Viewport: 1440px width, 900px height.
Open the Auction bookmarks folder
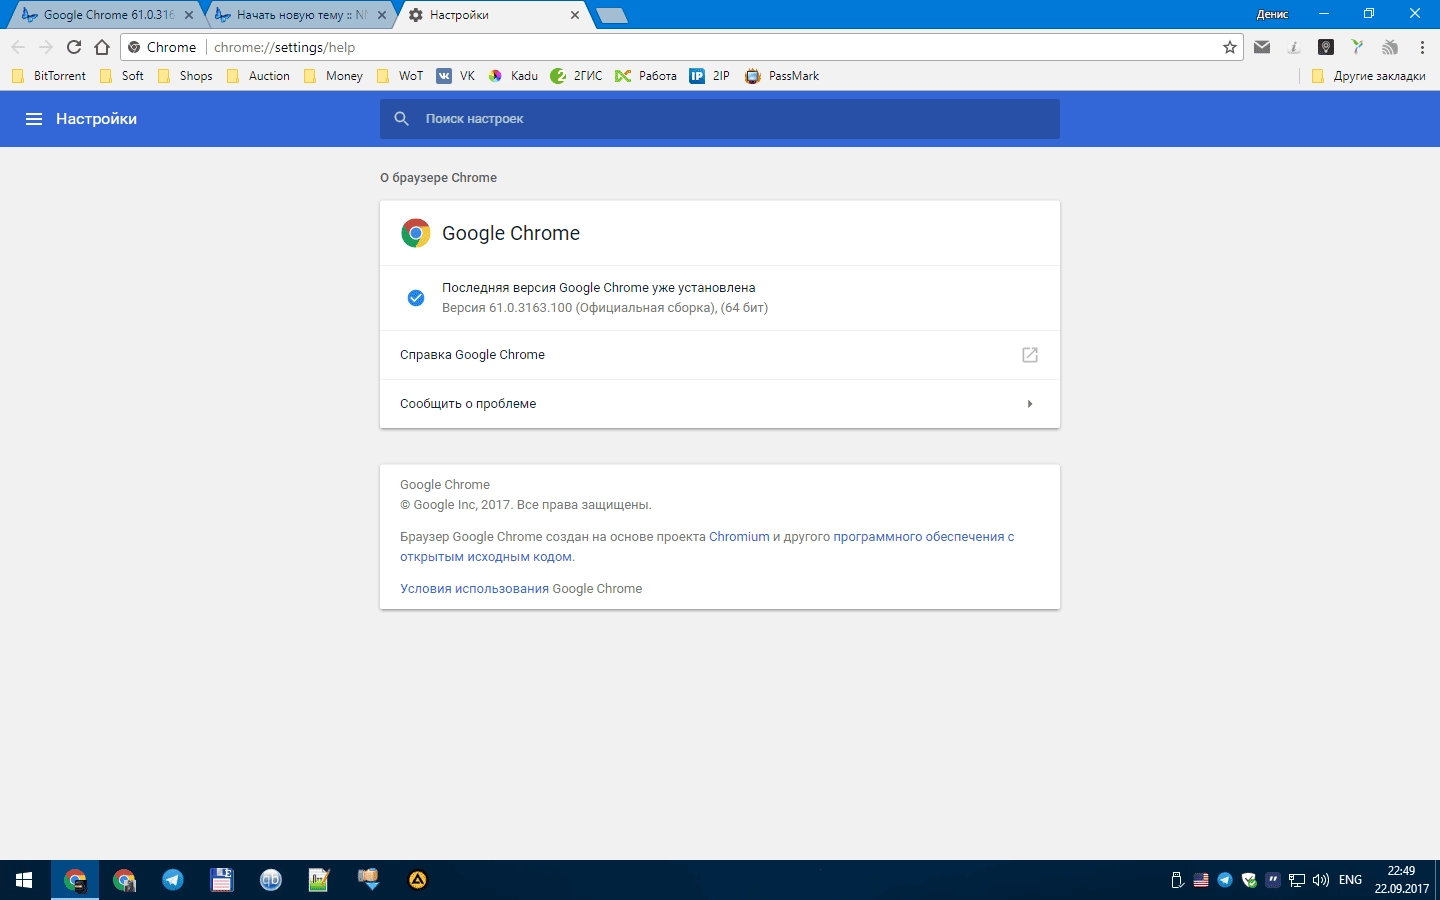258,76
